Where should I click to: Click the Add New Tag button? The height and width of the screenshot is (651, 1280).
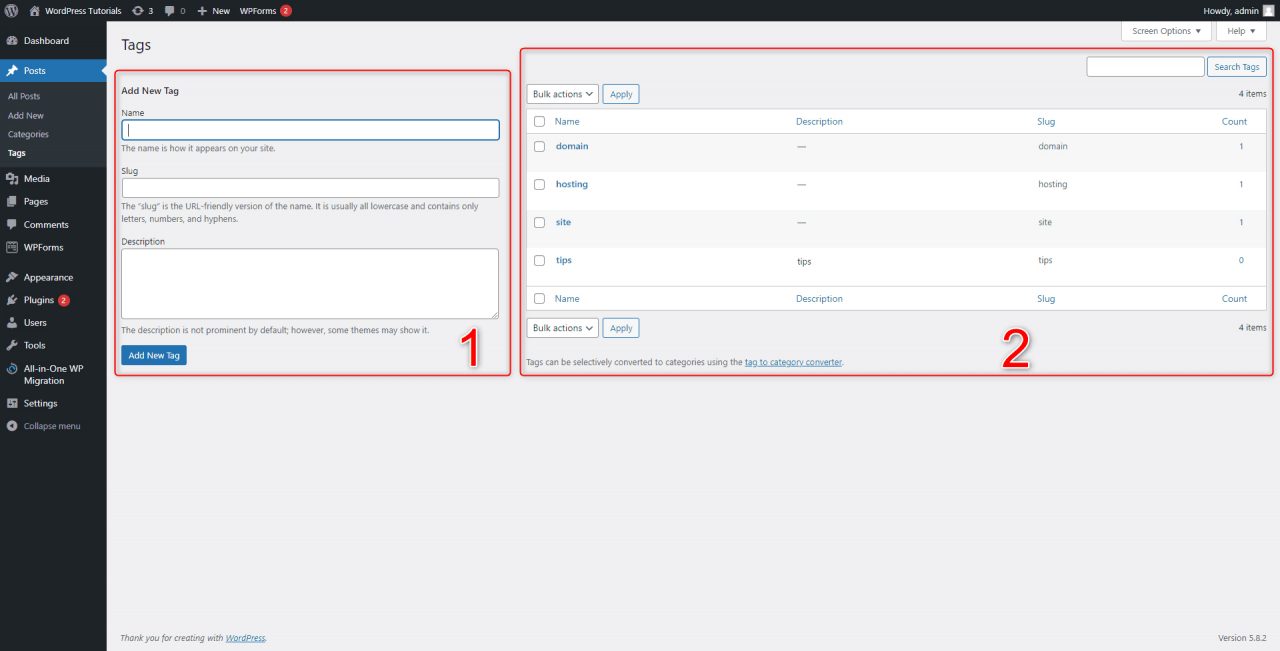coord(153,355)
